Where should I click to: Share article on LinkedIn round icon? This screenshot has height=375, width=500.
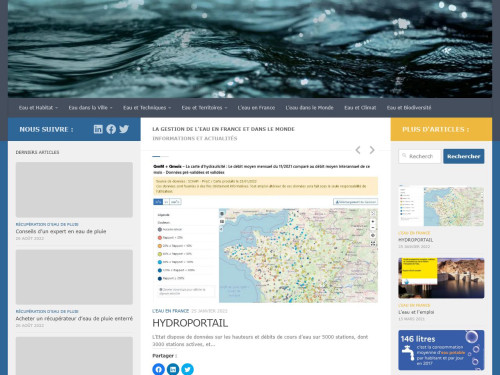[173, 369]
